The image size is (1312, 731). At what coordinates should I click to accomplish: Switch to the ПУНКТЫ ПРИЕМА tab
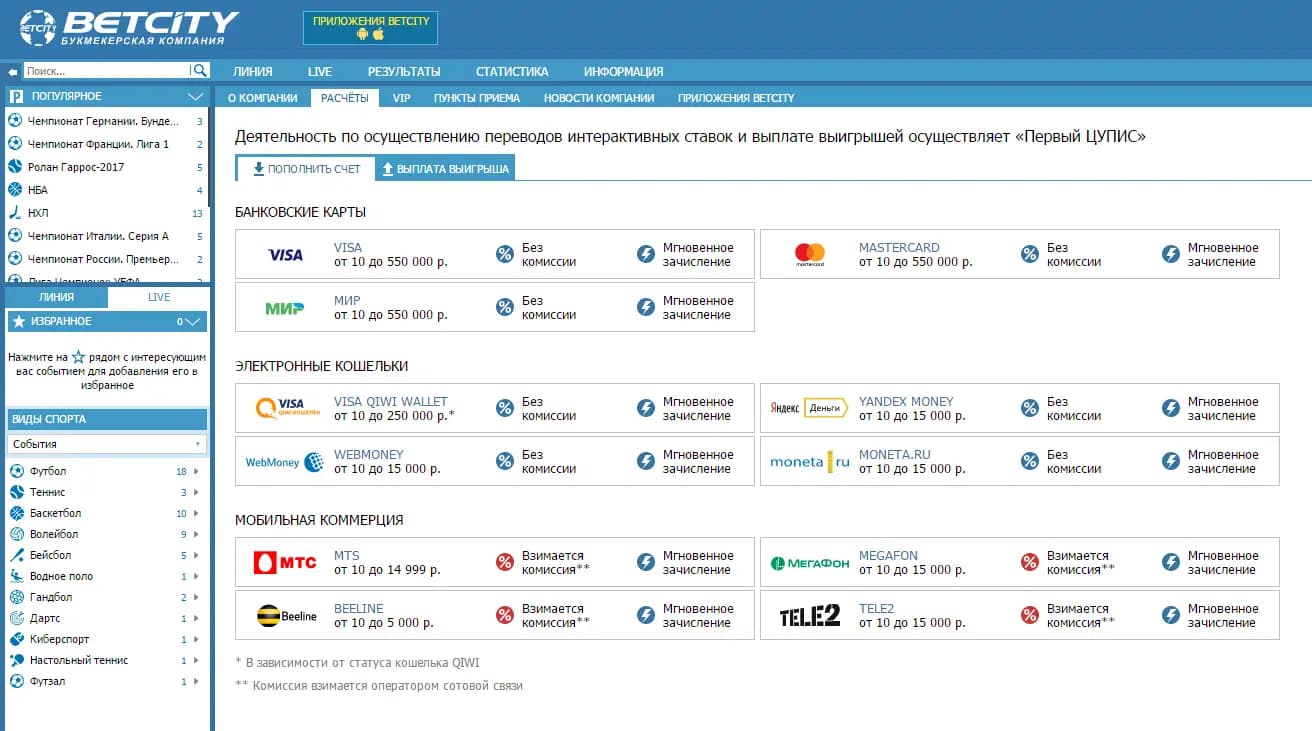point(477,98)
